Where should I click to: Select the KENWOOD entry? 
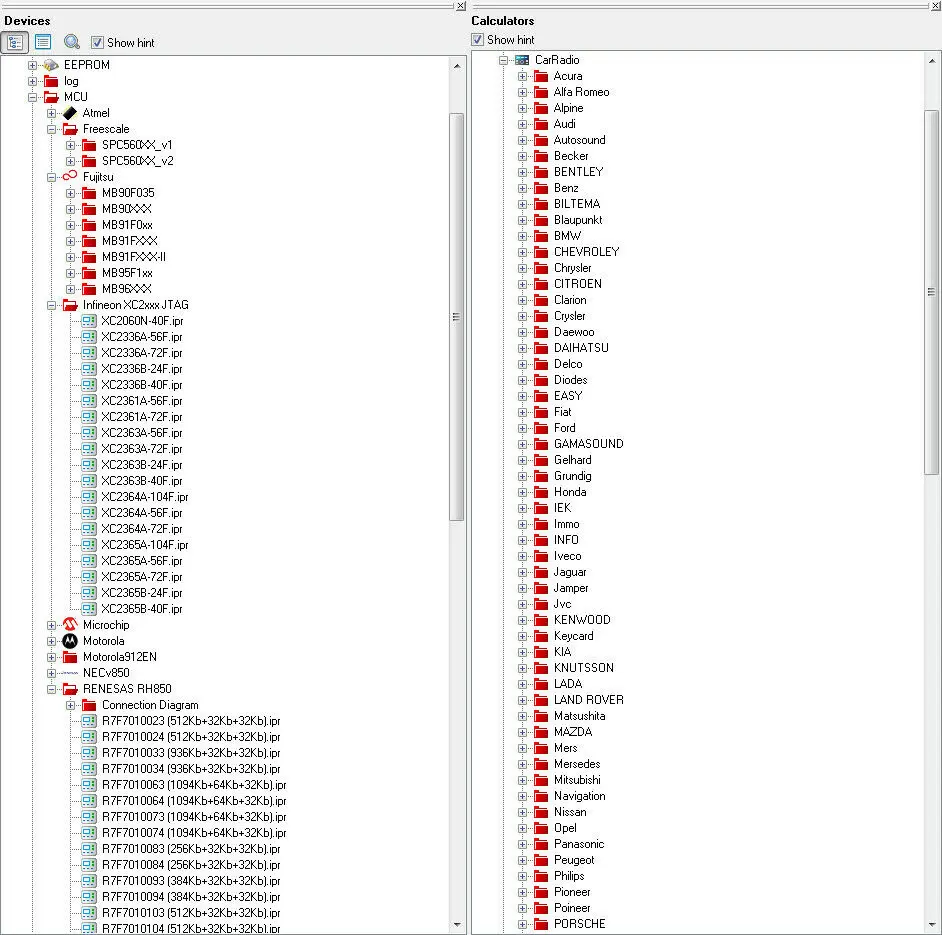click(x=582, y=620)
